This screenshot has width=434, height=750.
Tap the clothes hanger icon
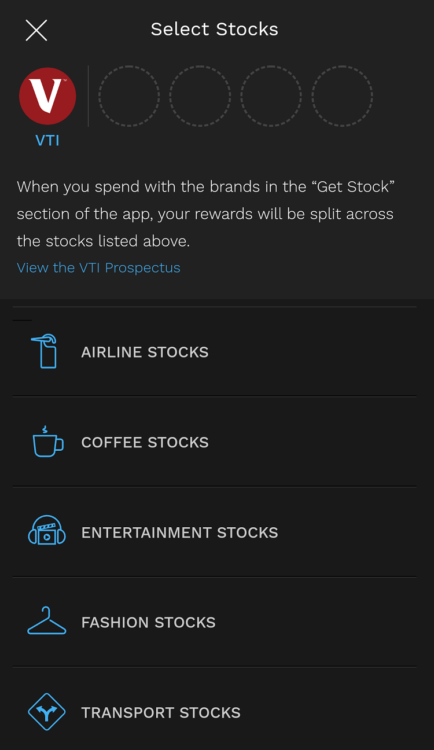pyautogui.click(x=46, y=621)
